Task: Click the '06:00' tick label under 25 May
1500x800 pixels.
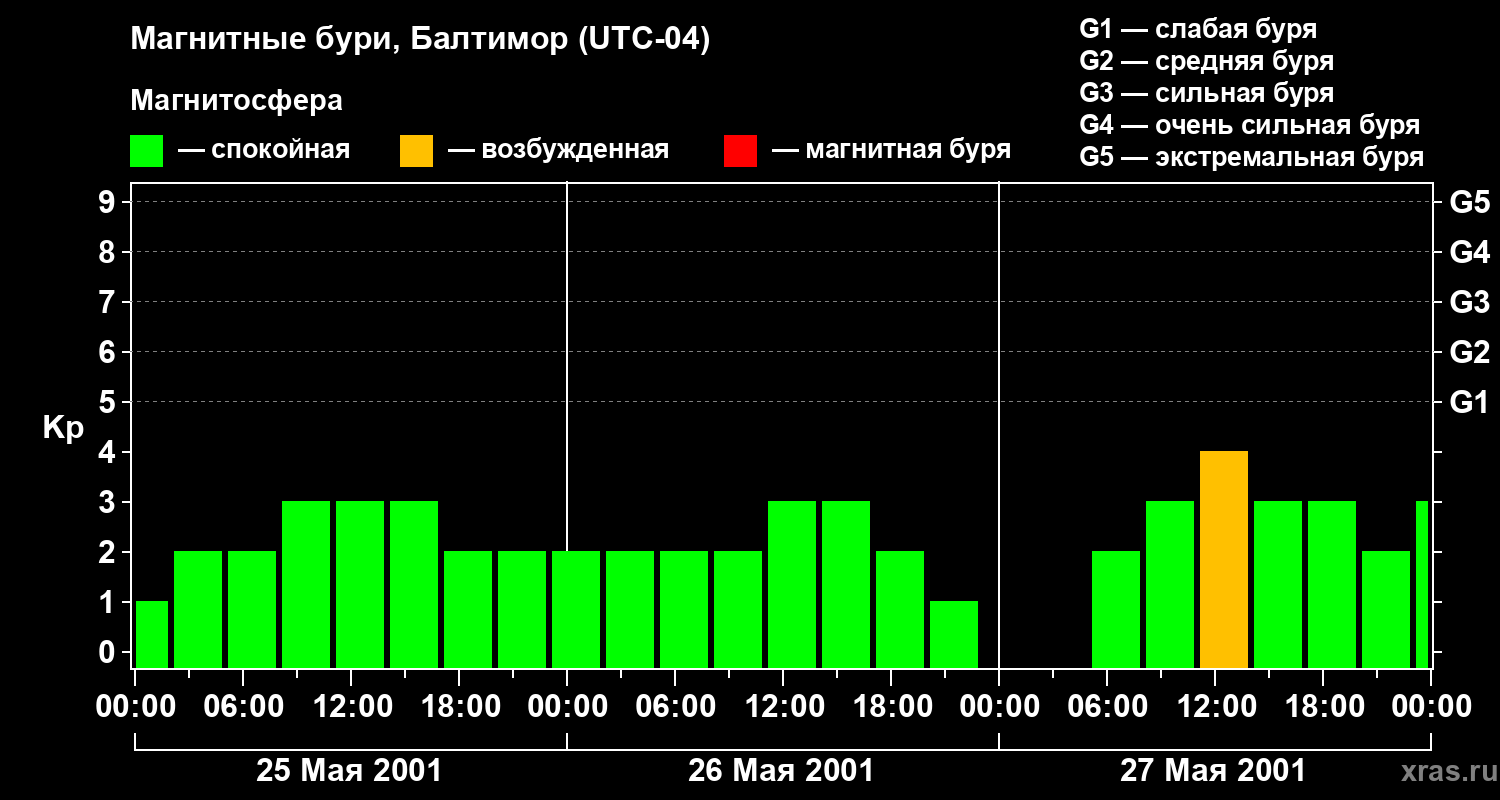Action: pos(244,707)
